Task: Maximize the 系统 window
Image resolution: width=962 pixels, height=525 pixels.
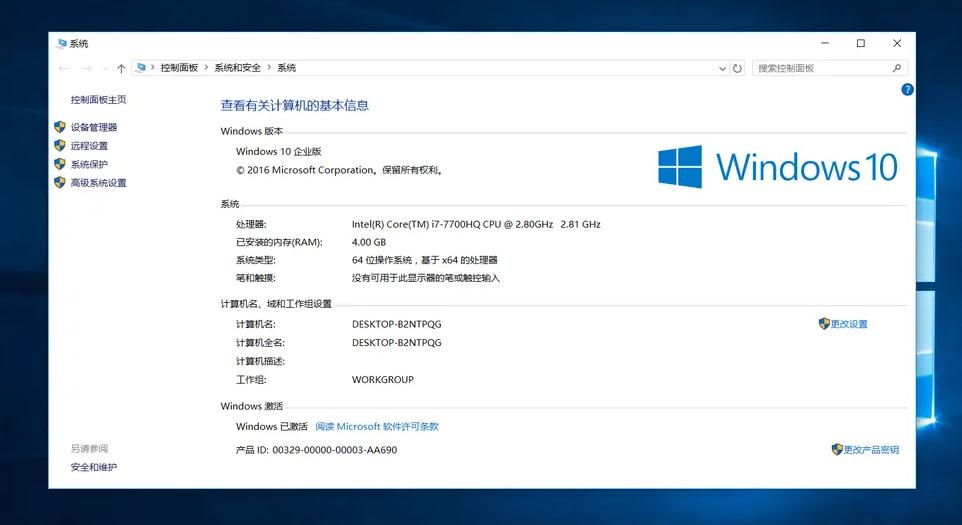Action: pyautogui.click(x=861, y=43)
